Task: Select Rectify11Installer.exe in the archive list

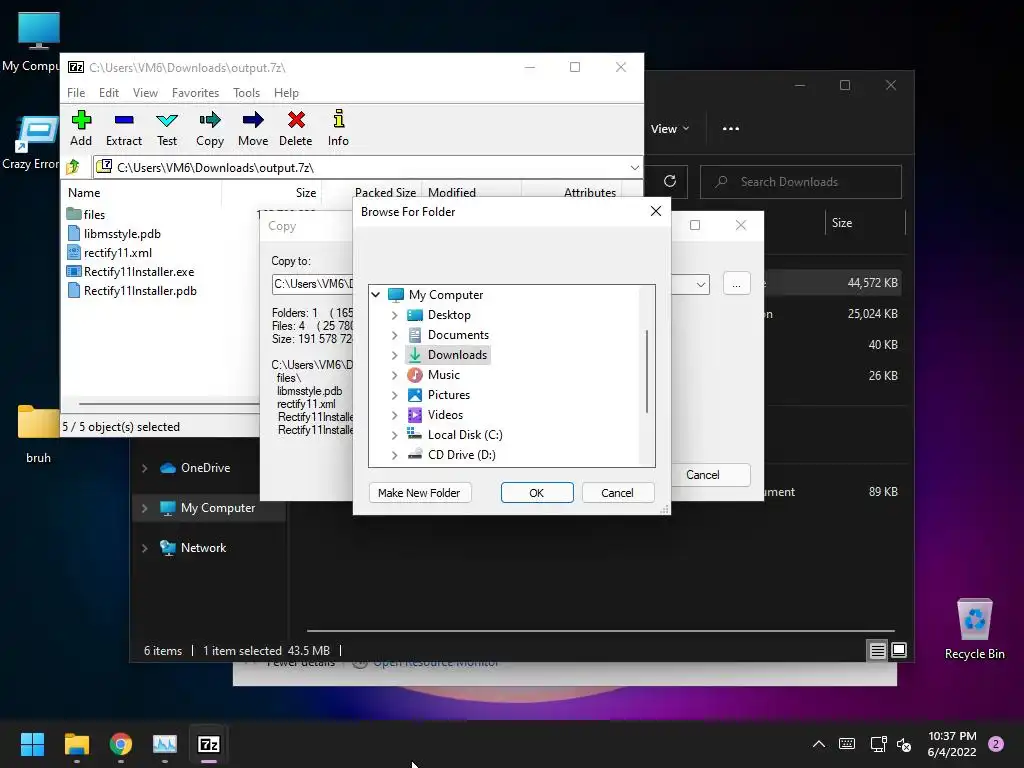Action: tap(130, 272)
